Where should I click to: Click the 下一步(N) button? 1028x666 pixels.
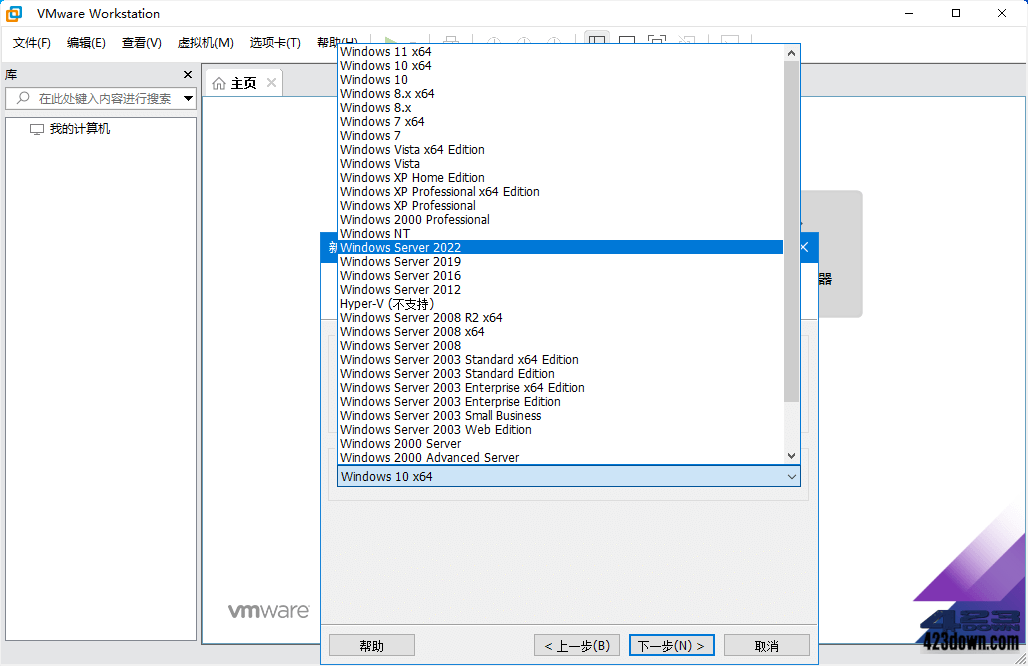pos(671,644)
